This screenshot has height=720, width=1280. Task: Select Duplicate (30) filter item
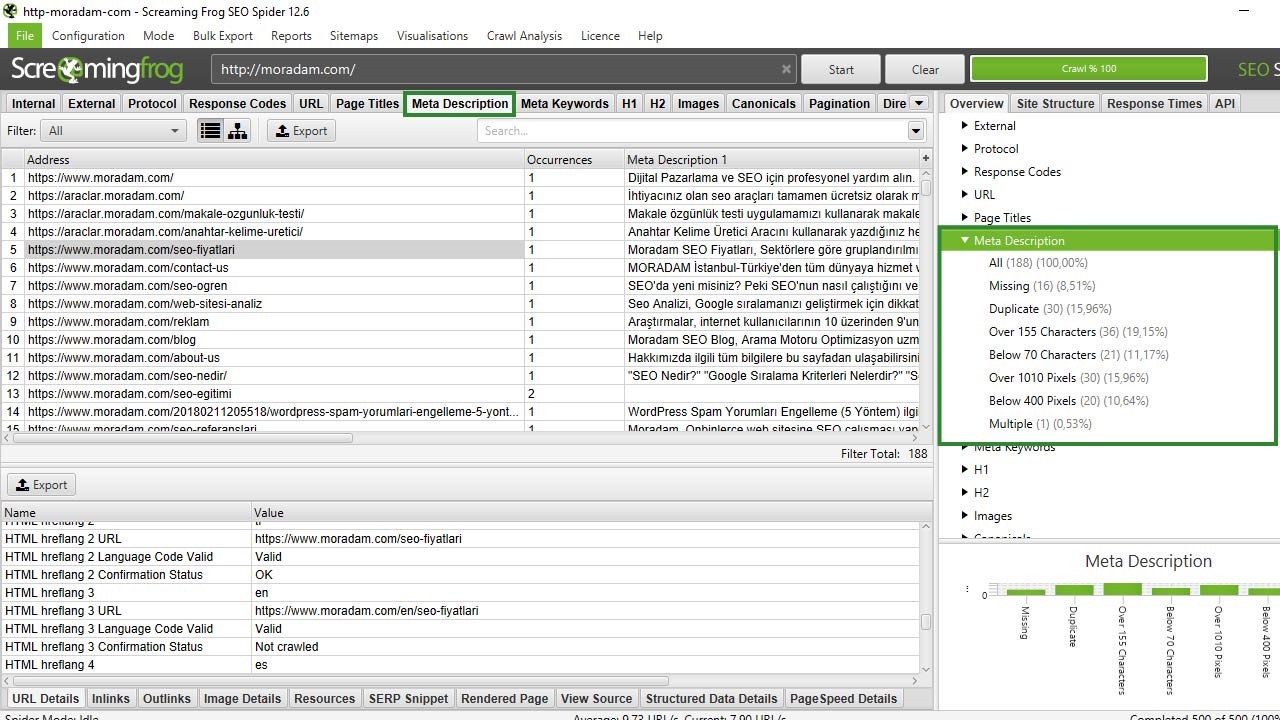pyautogui.click(x=1050, y=309)
